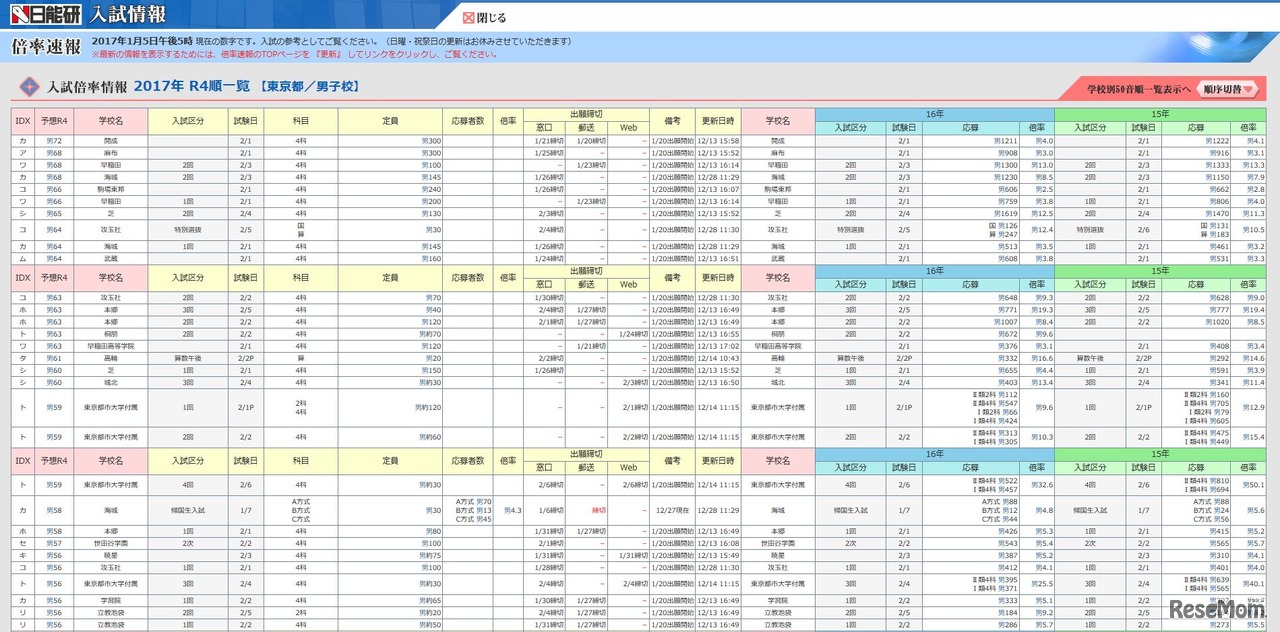
Task: Open the 順序切替 order switch dropdown
Action: coord(1227,89)
